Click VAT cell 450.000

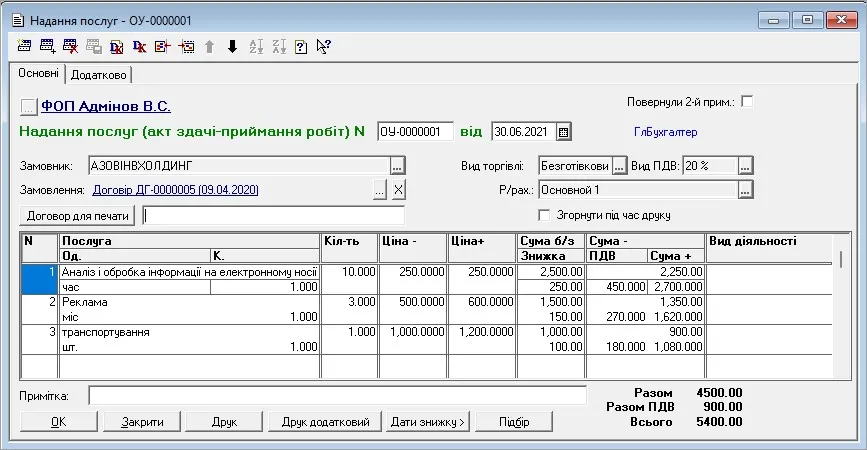617,287
